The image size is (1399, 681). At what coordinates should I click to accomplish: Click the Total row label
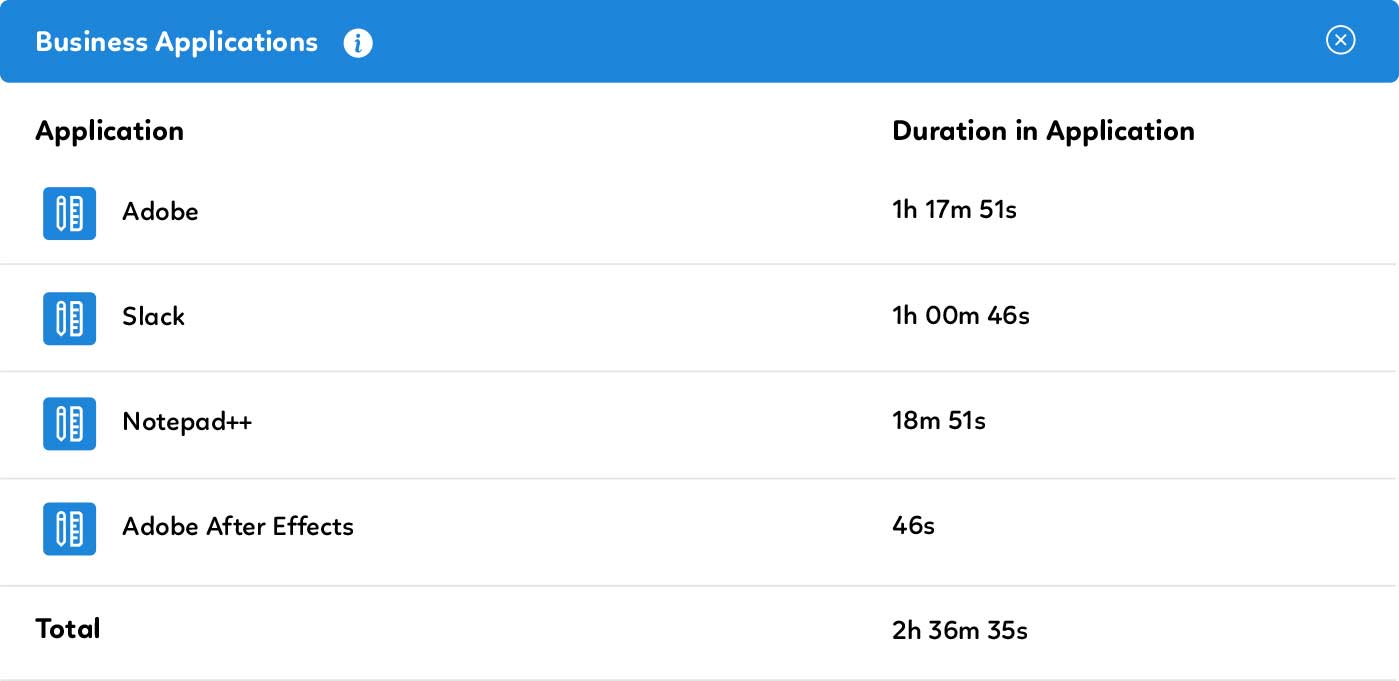tap(68, 629)
